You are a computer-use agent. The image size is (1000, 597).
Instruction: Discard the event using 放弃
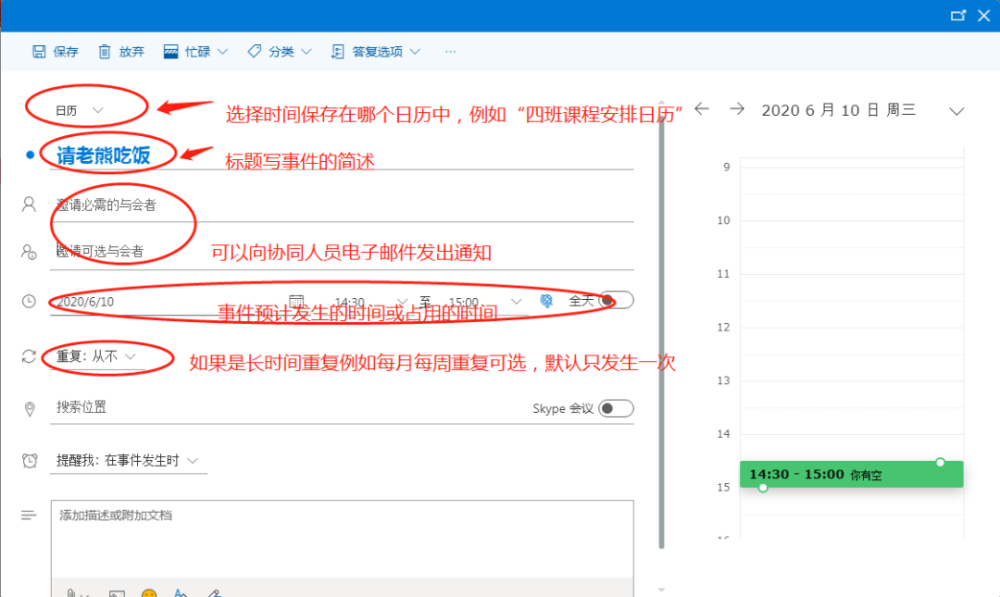click(121, 52)
